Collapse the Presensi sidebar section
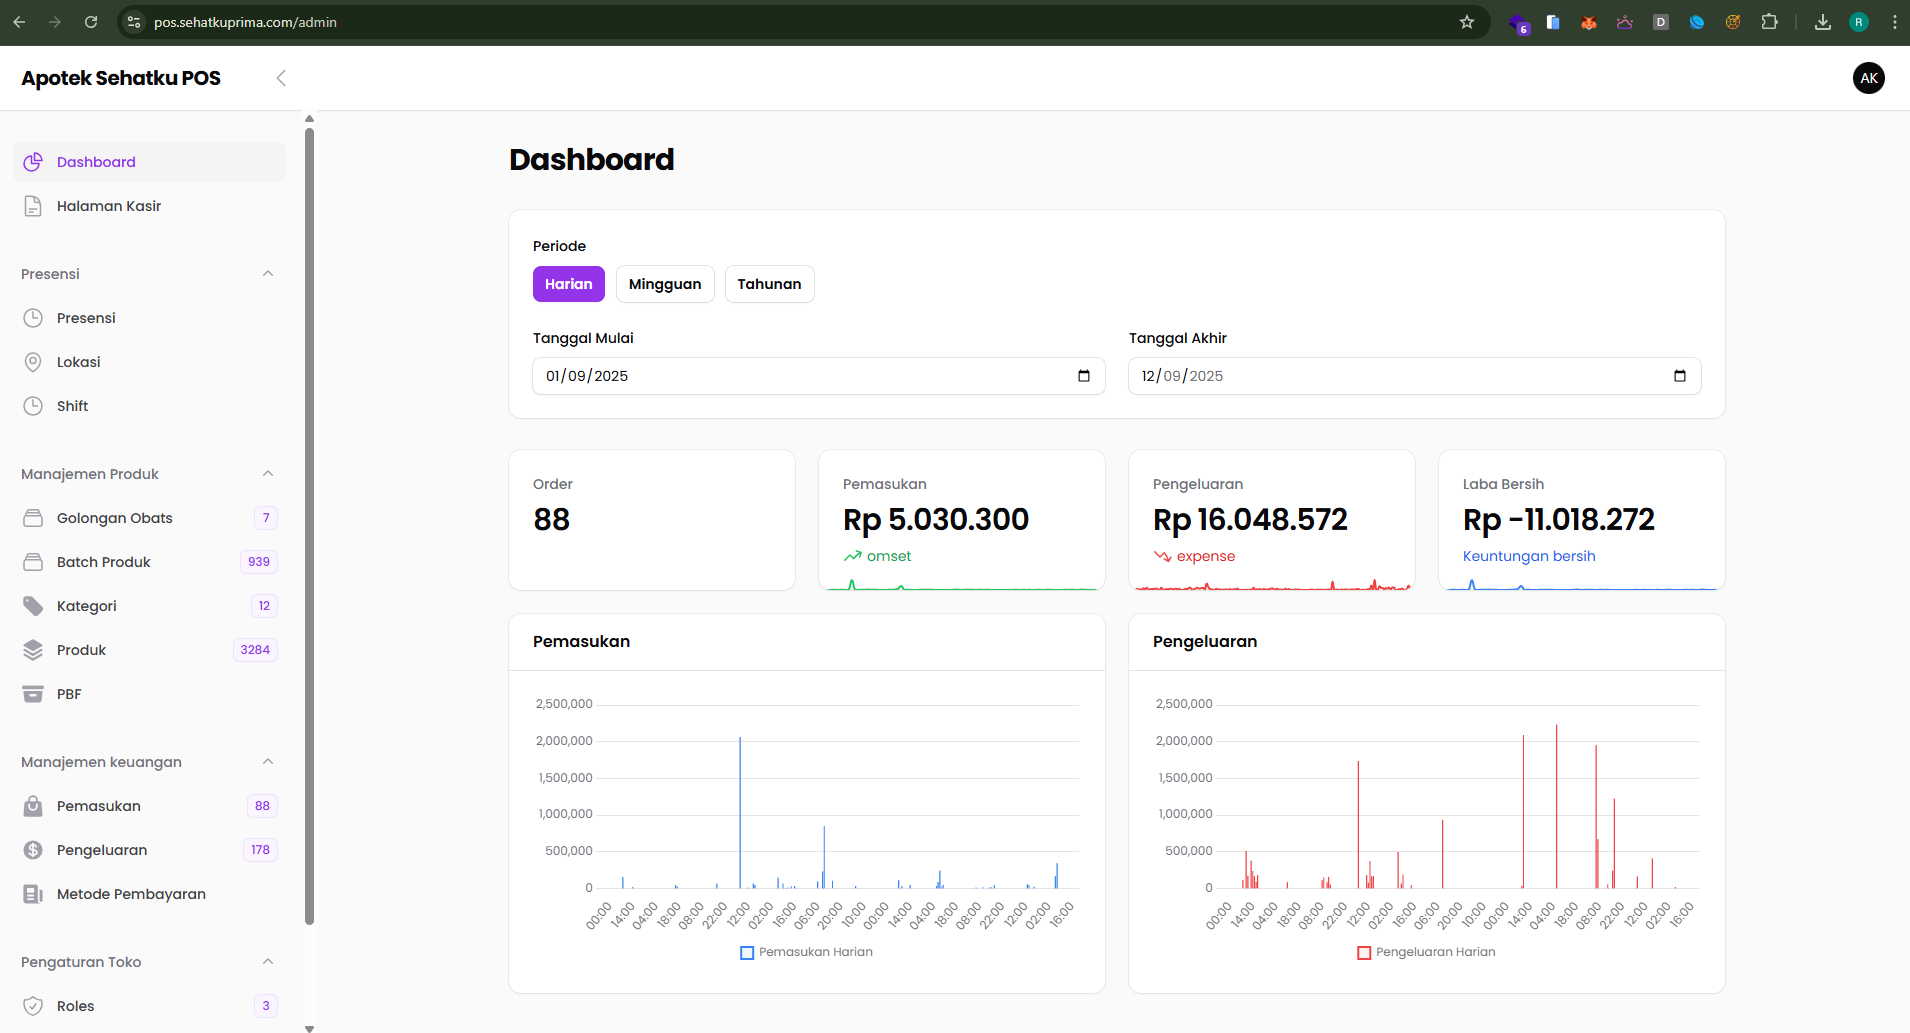The width and height of the screenshot is (1910, 1033). (267, 274)
